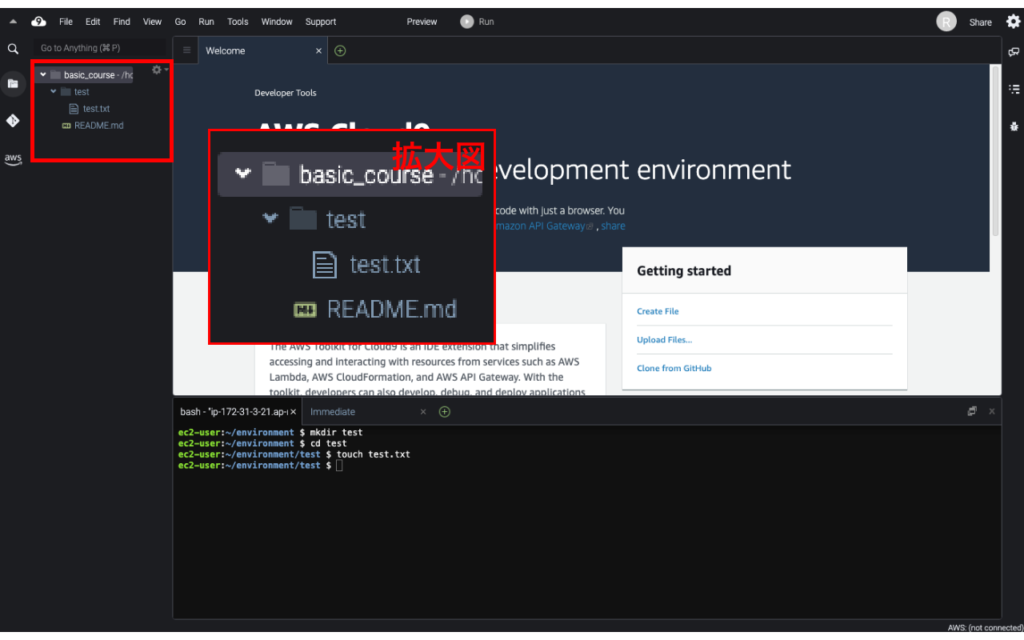Click the Upload Files... link
1024x640 pixels.
[x=664, y=340]
